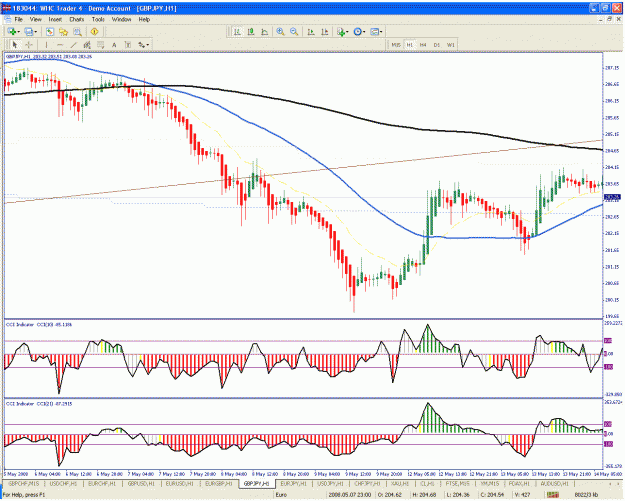
Task: Select the equidistant channel tool
Action: [87, 45]
